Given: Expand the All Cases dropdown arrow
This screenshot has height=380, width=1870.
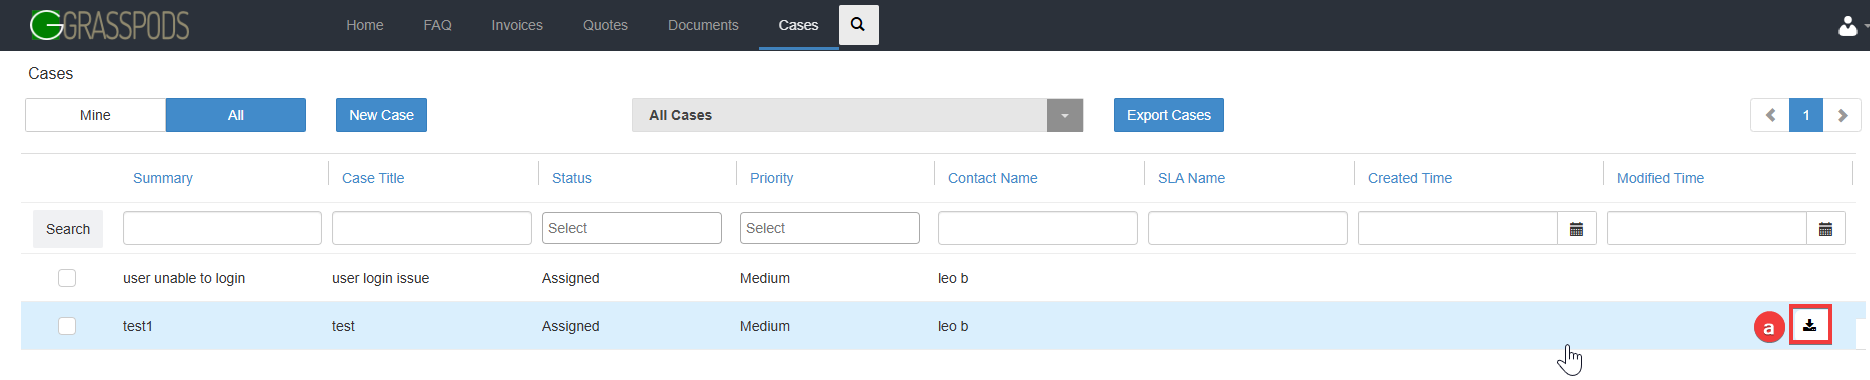Looking at the screenshot, I should coord(1065,115).
